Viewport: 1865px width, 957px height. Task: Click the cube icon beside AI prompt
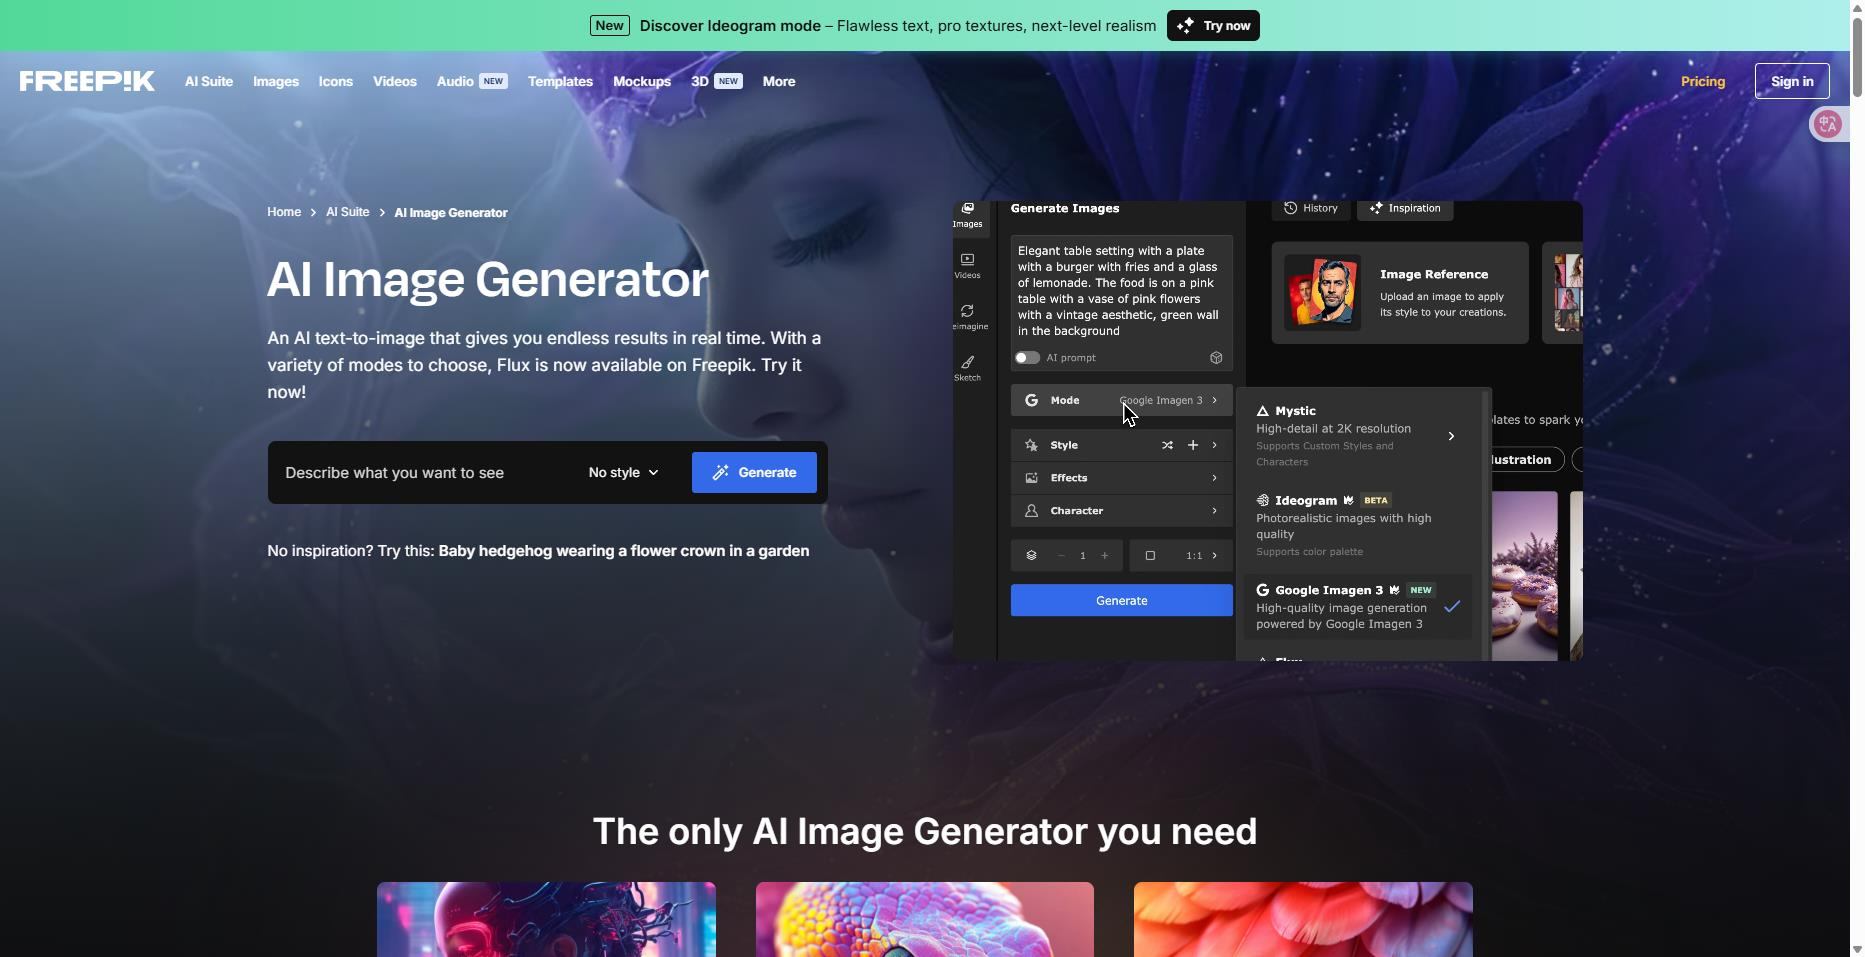(1216, 357)
